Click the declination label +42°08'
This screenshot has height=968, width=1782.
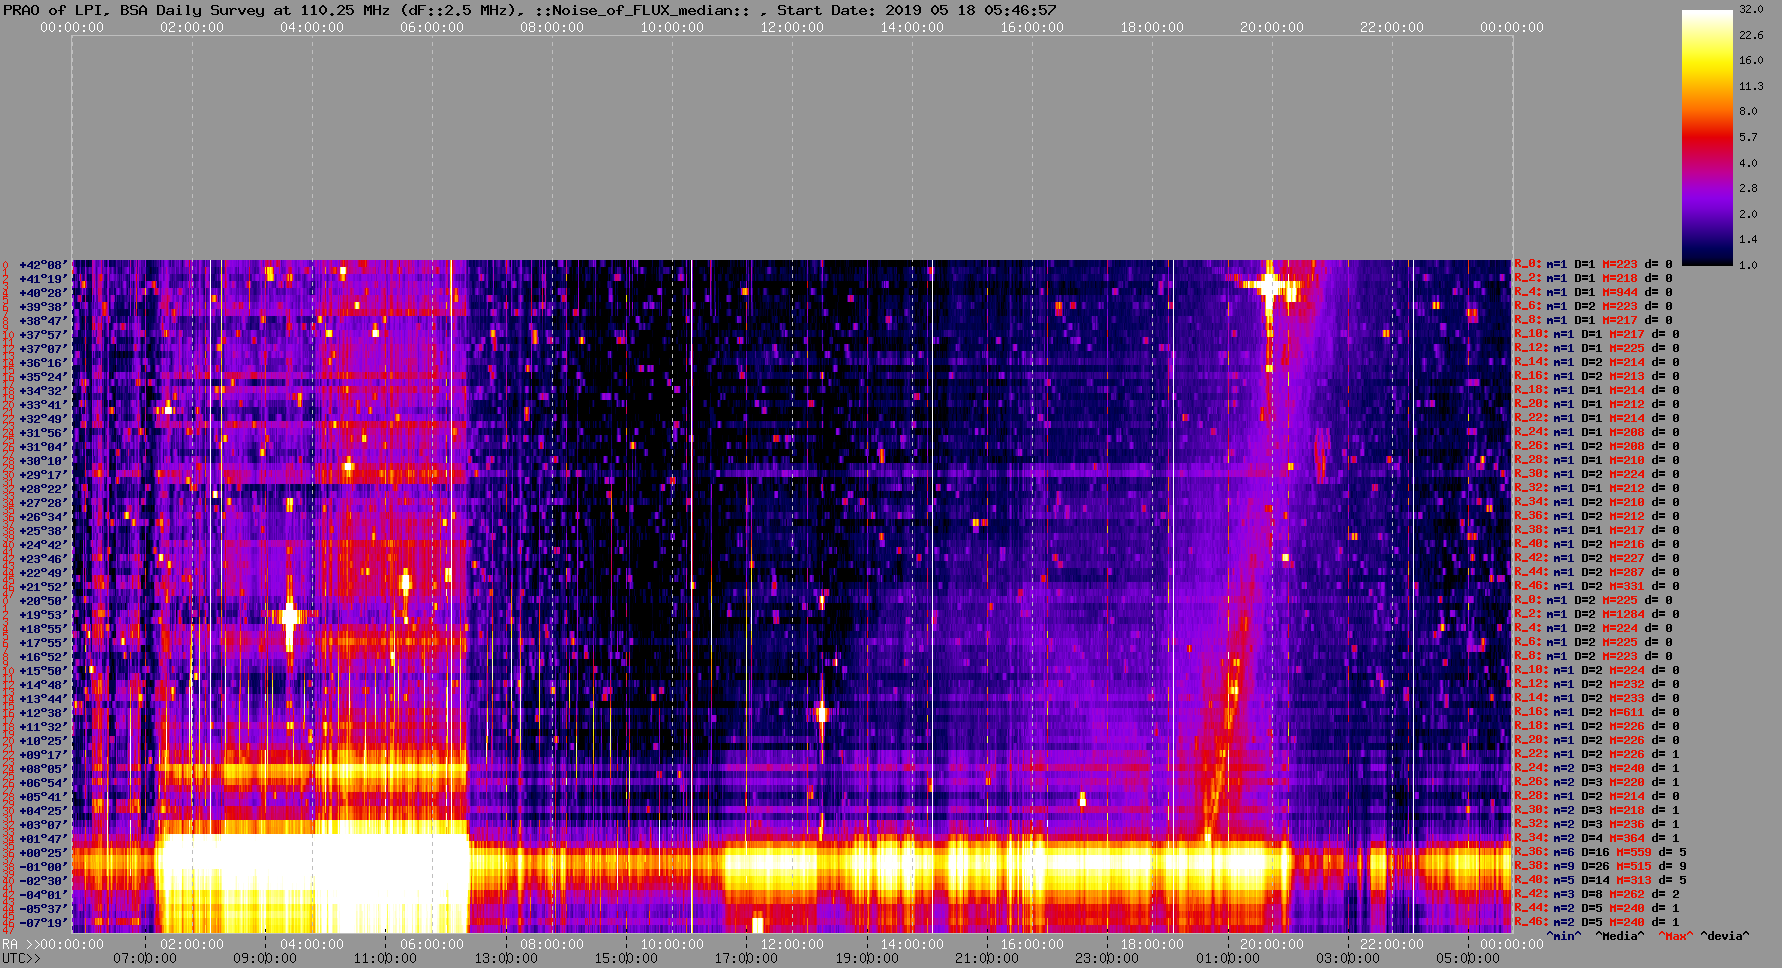point(43,265)
